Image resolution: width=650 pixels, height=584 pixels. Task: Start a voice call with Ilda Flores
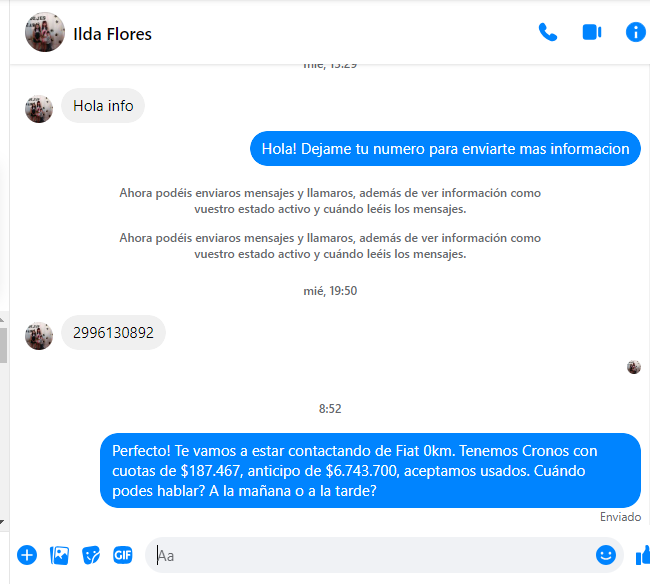coord(548,32)
